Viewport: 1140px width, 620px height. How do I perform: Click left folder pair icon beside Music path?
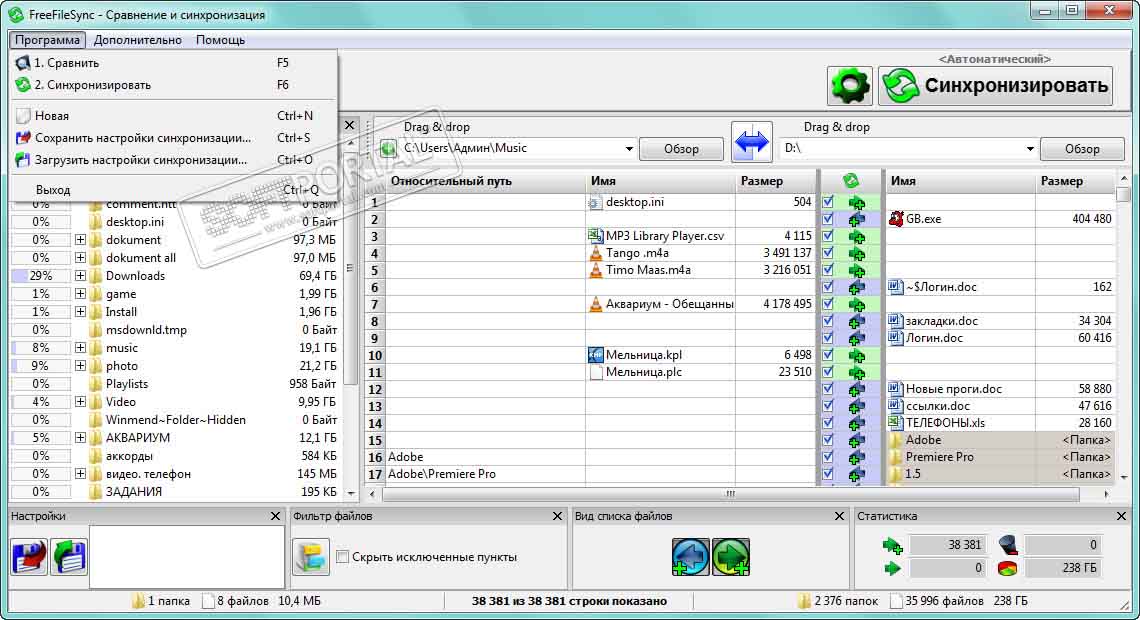[389, 148]
